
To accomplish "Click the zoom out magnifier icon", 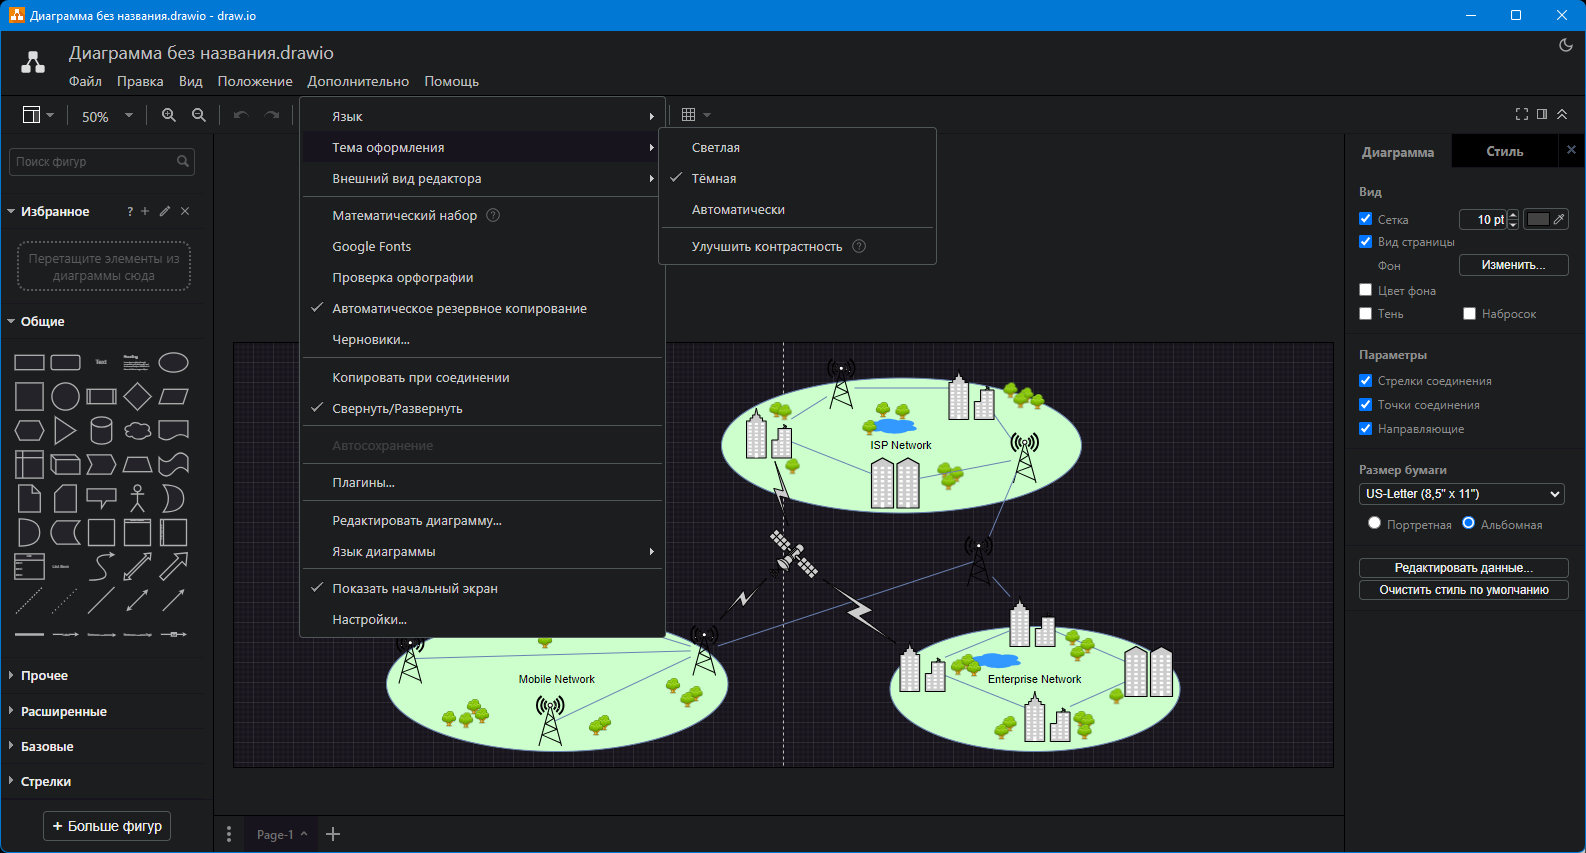I will tap(199, 115).
